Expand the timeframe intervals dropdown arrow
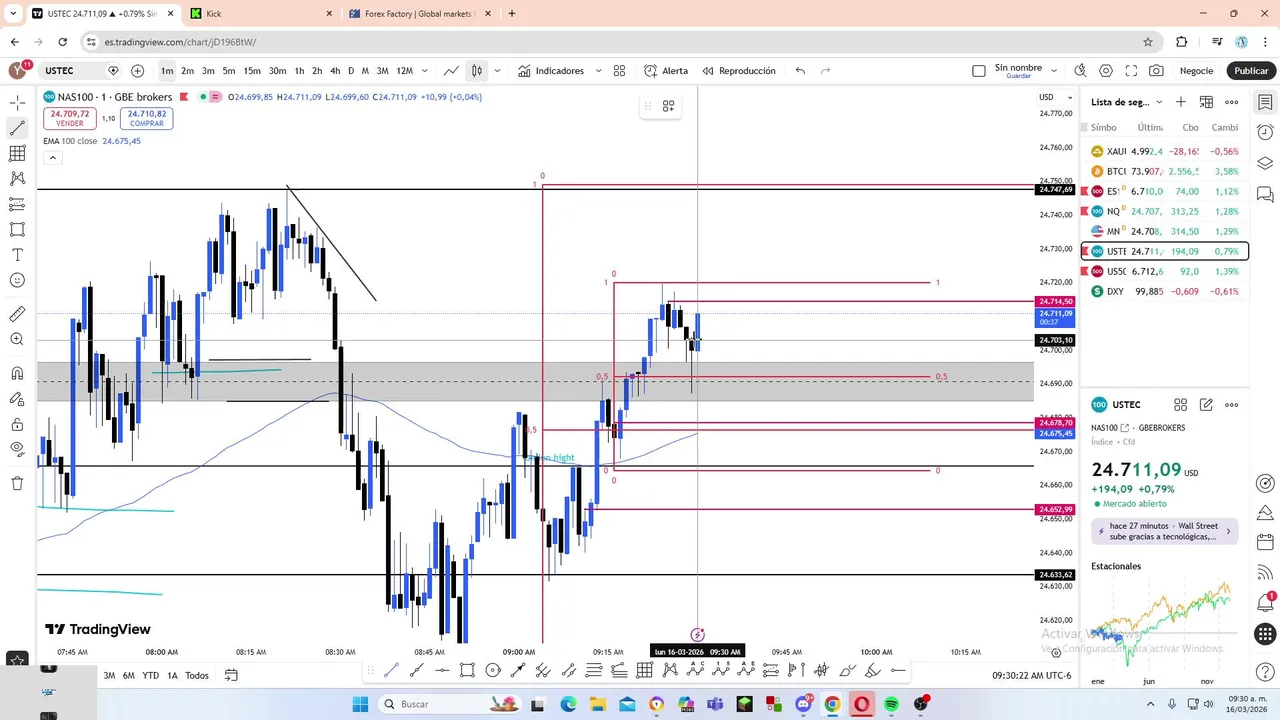Viewport: 1280px width, 720px height. point(425,71)
